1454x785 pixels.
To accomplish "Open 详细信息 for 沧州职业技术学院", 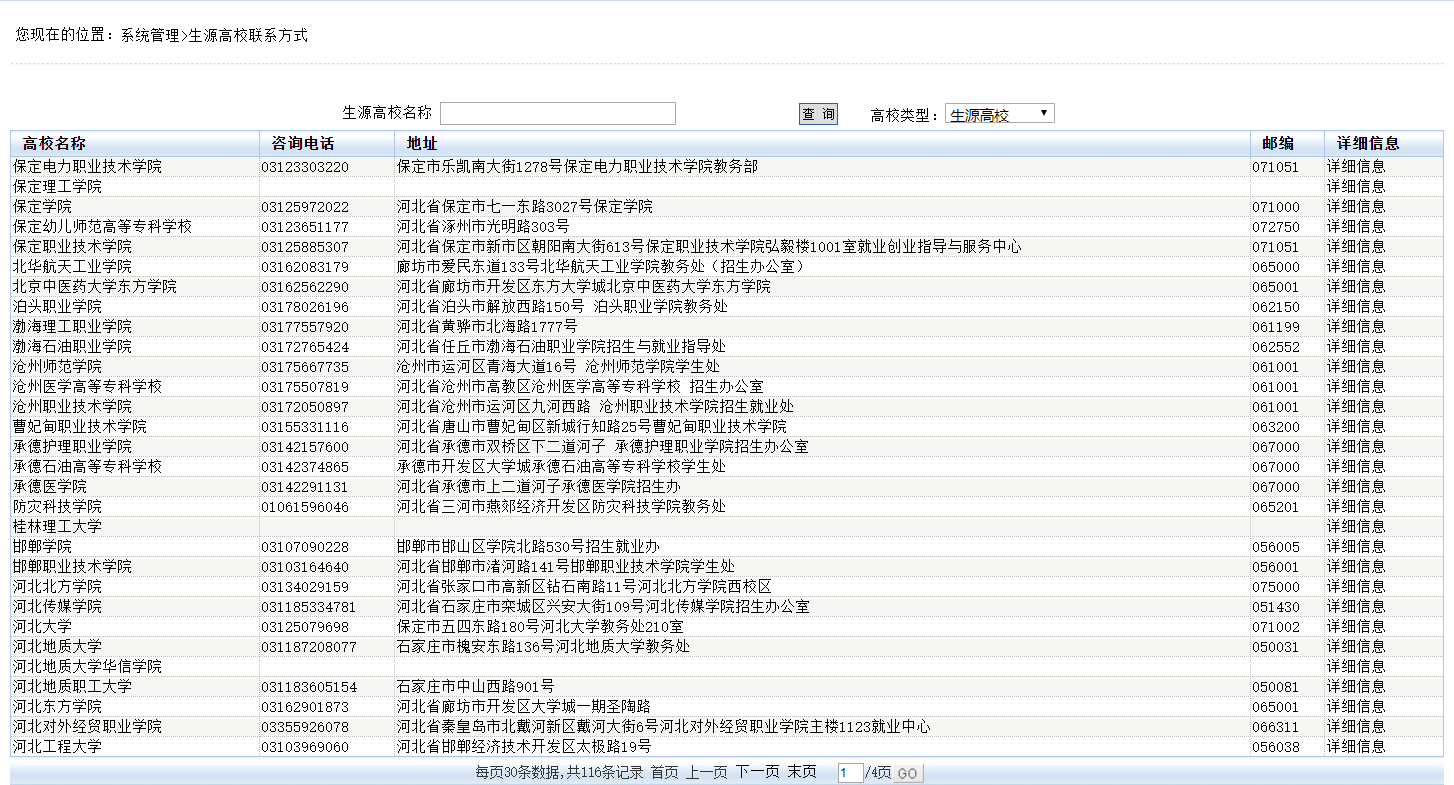I will [x=1356, y=407].
